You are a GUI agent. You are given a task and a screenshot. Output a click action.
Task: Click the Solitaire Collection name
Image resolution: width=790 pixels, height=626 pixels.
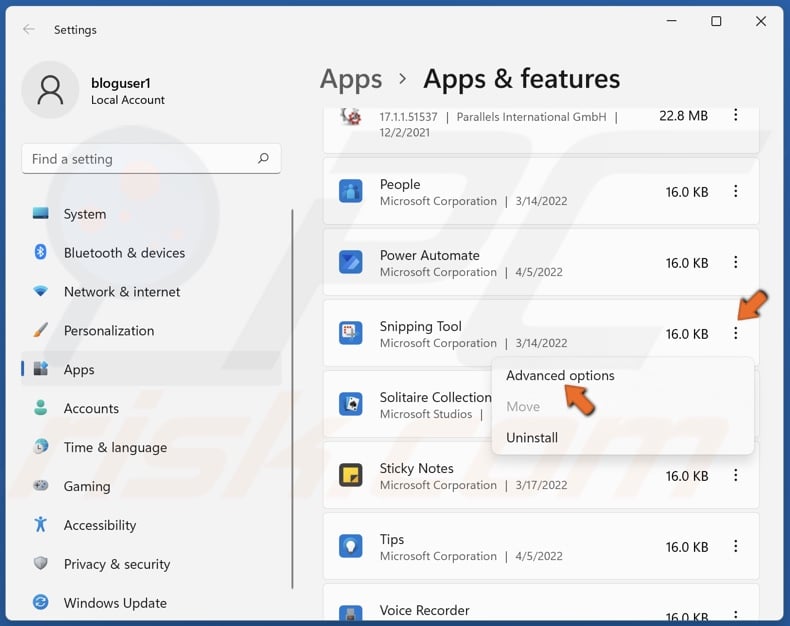[435, 397]
